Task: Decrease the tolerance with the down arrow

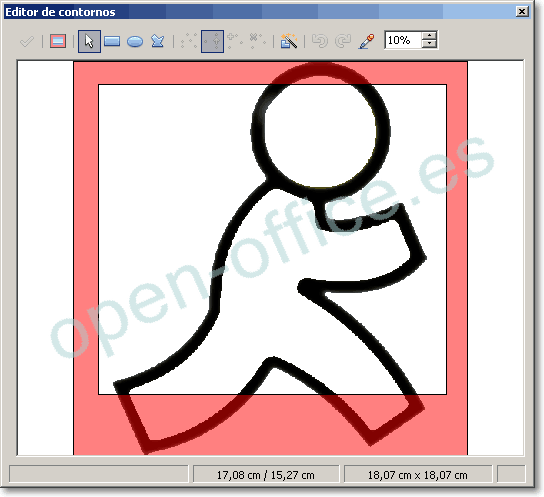Action: (430, 44)
